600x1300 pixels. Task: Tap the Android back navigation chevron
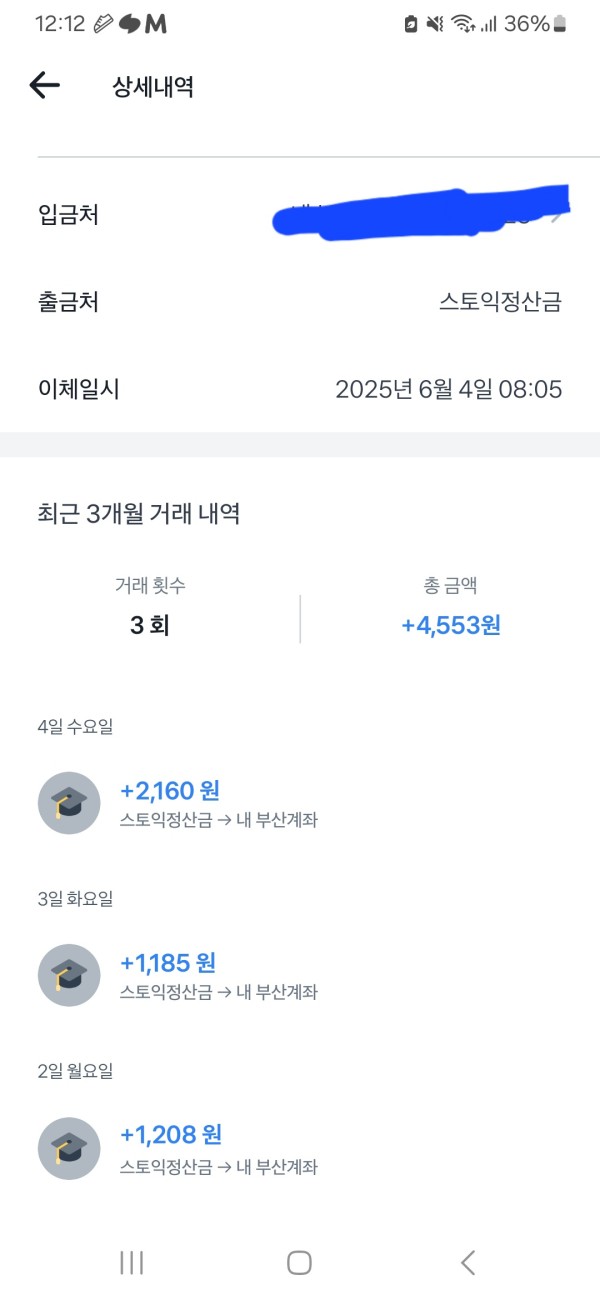tap(467, 1262)
